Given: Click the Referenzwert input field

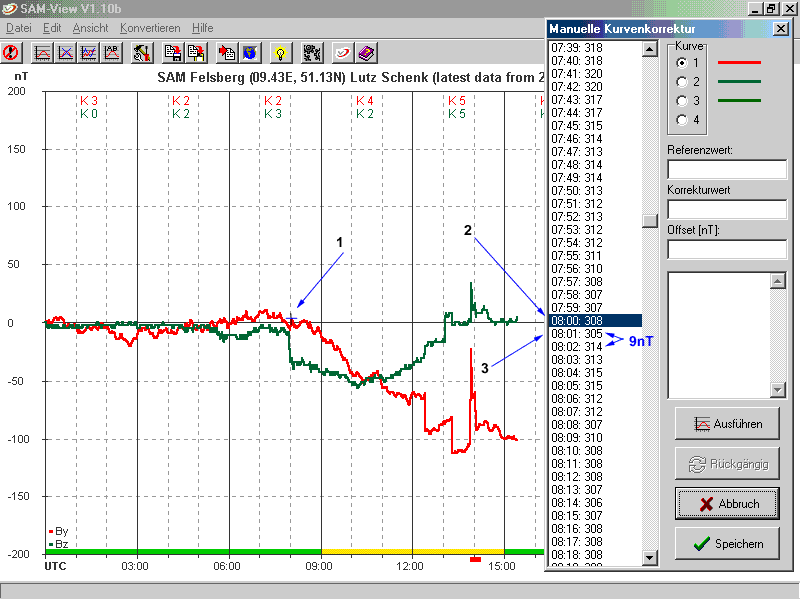Looking at the screenshot, I should pos(727,169).
